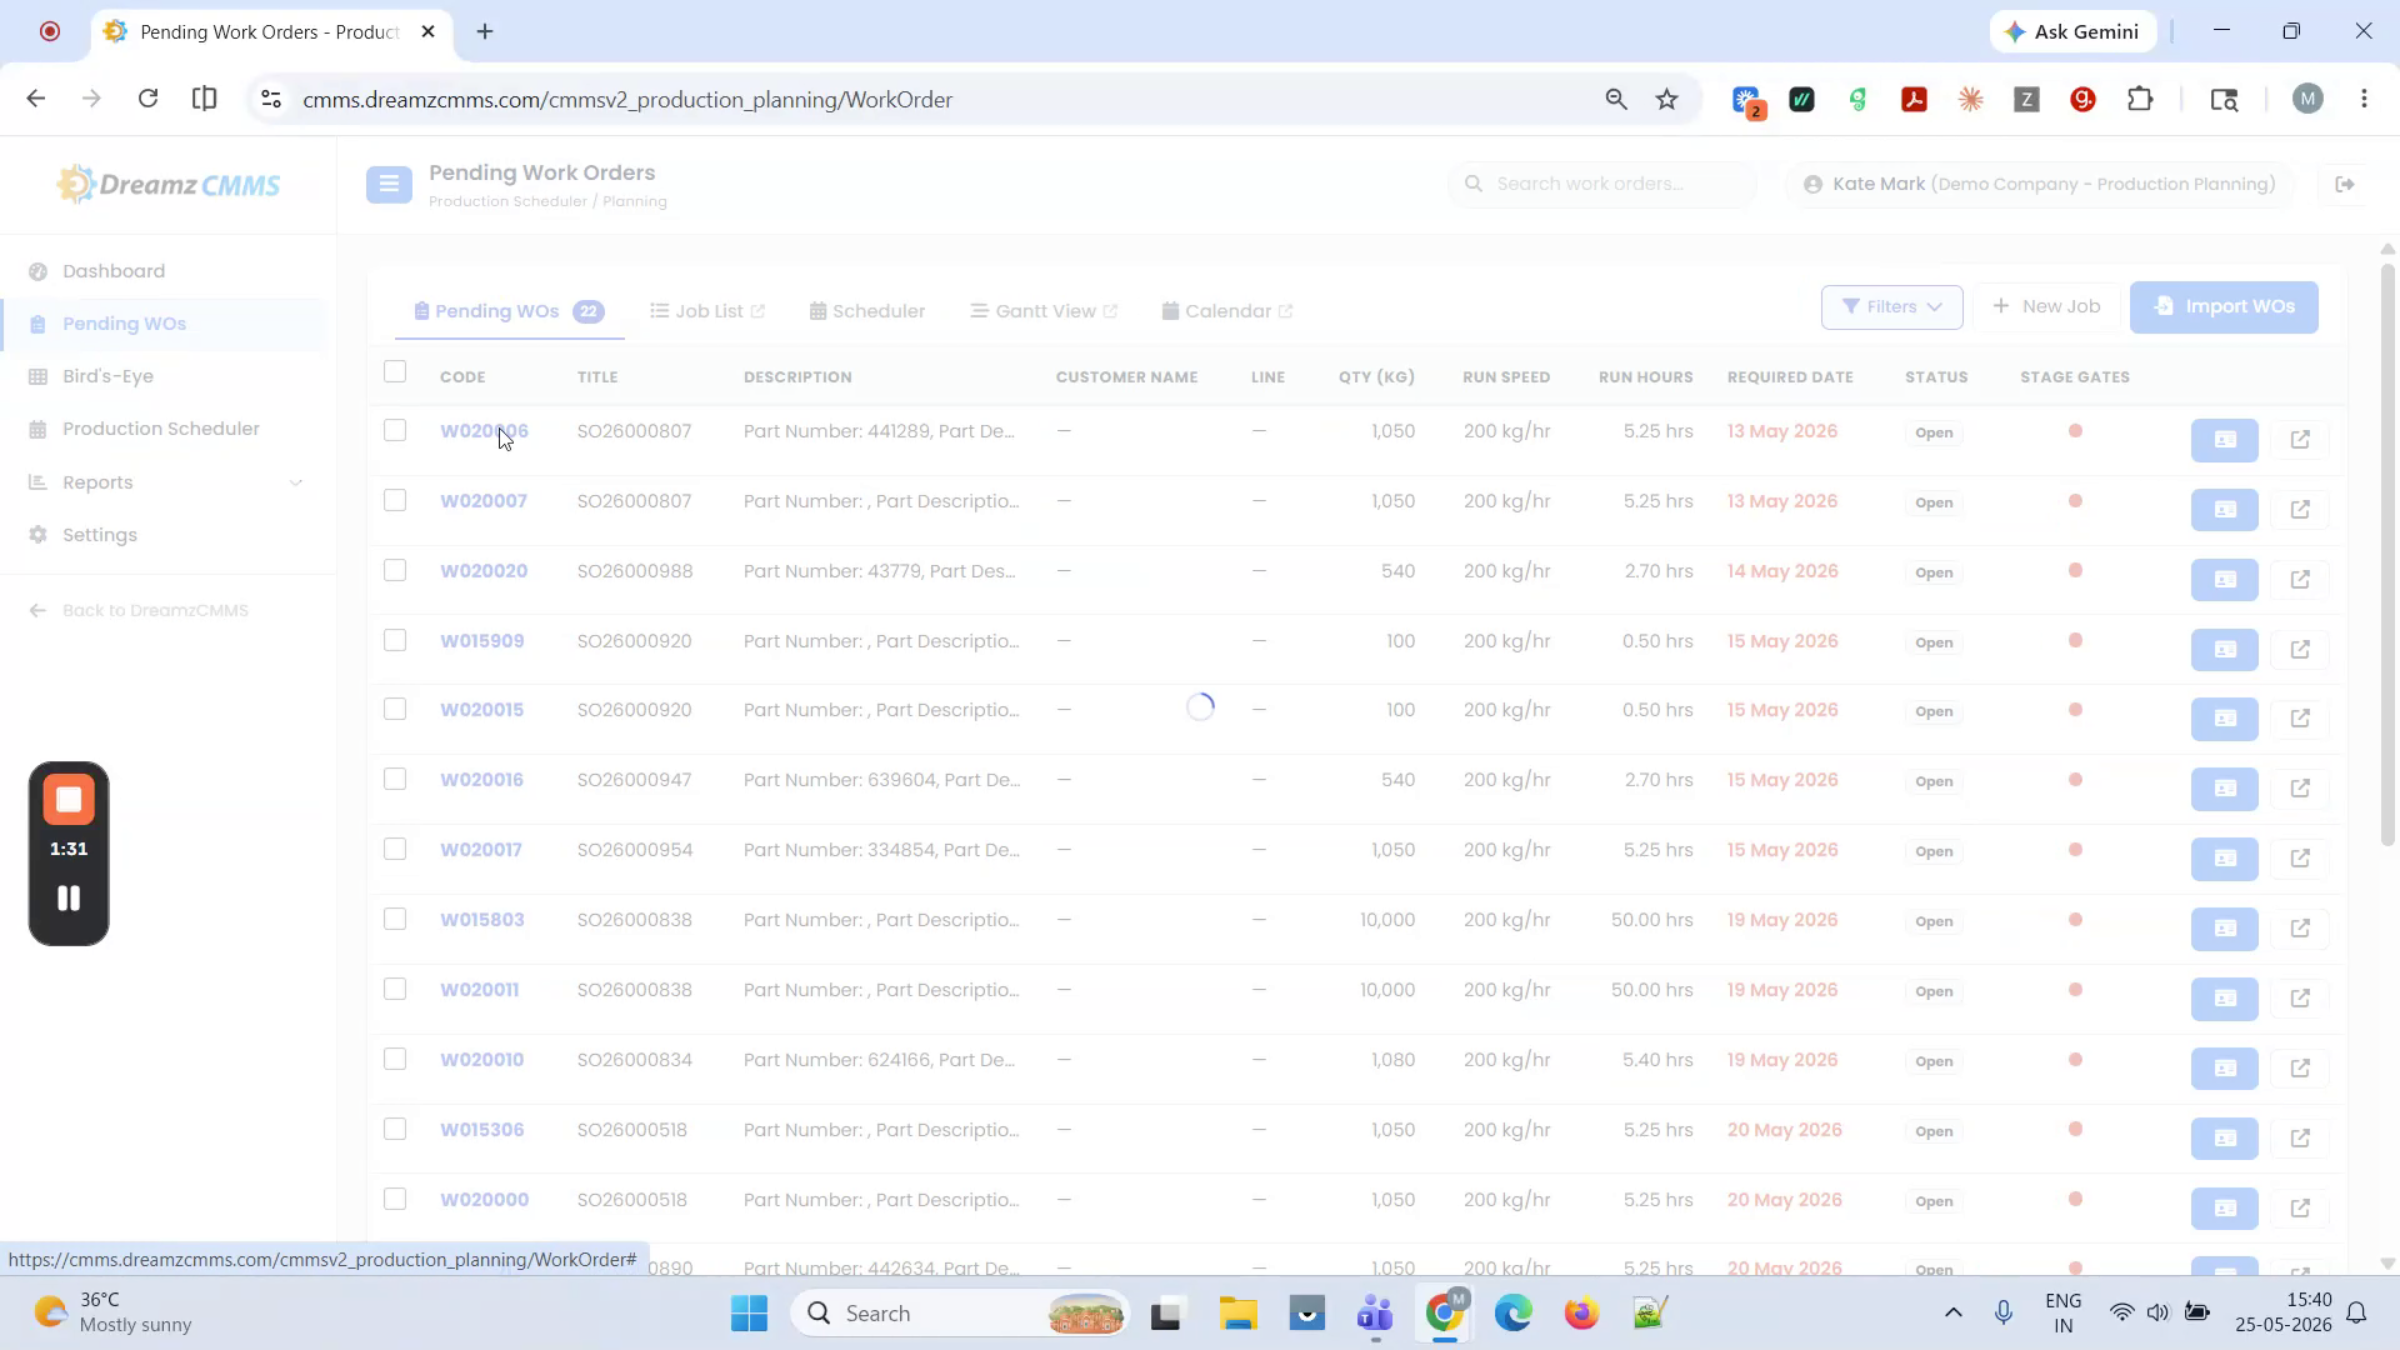Open work order link W020016
This screenshot has height=1350, width=2400.
pos(482,780)
